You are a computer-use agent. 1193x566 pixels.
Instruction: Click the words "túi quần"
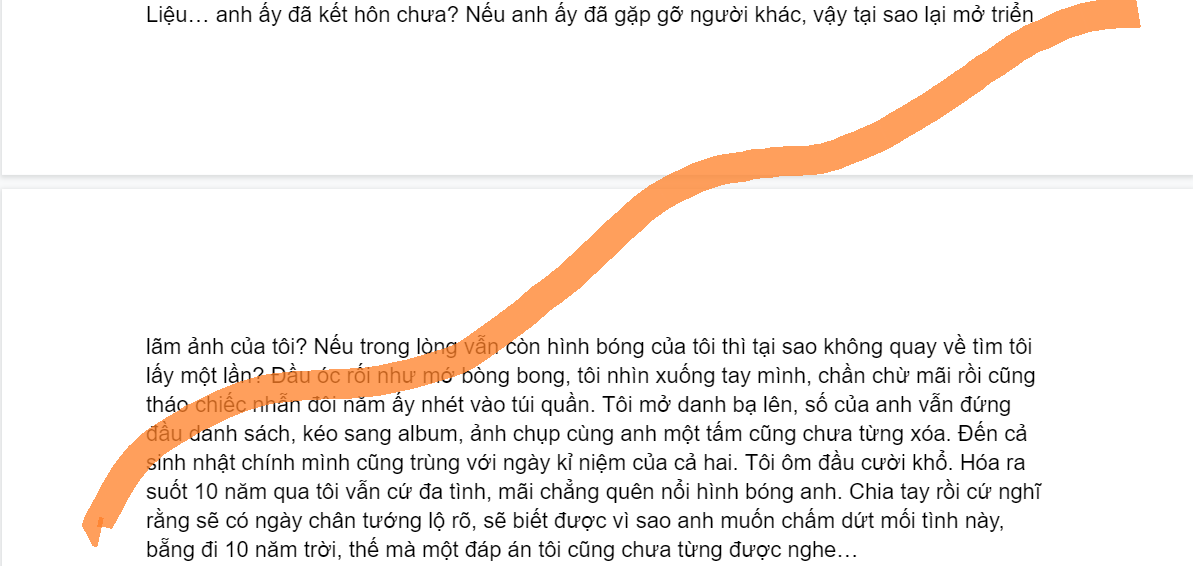click(545, 405)
